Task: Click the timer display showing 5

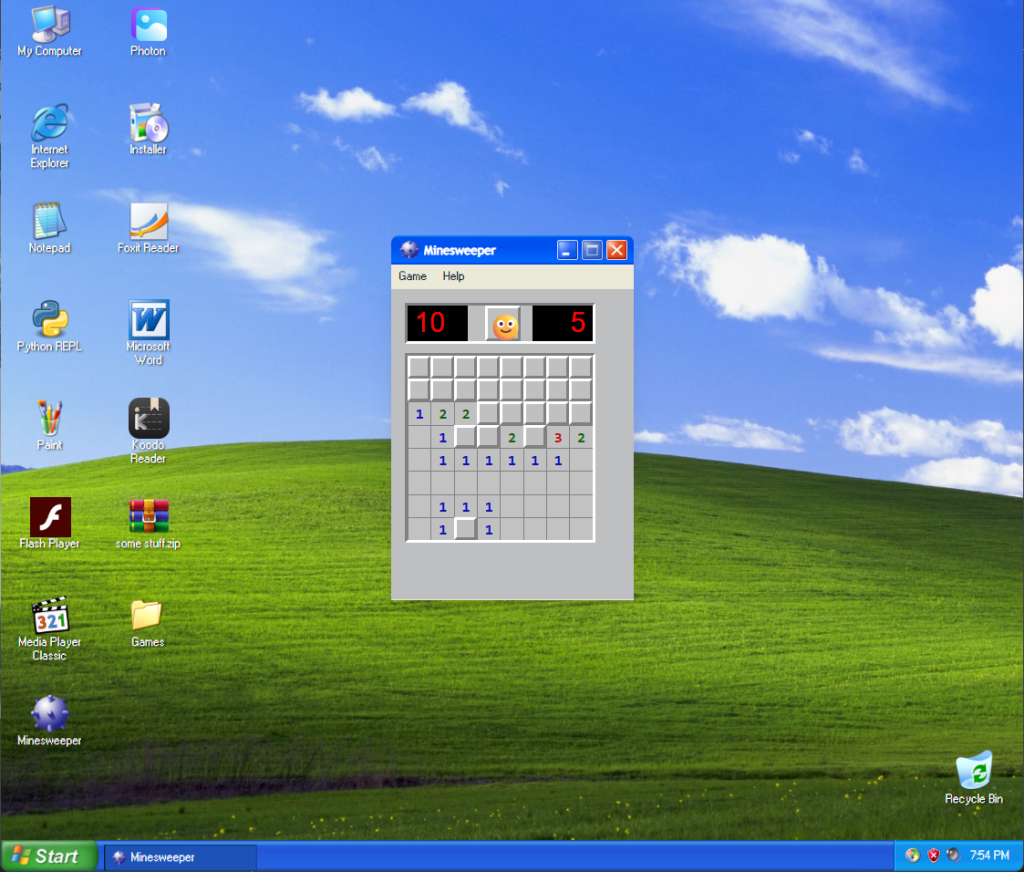Action: tap(562, 323)
